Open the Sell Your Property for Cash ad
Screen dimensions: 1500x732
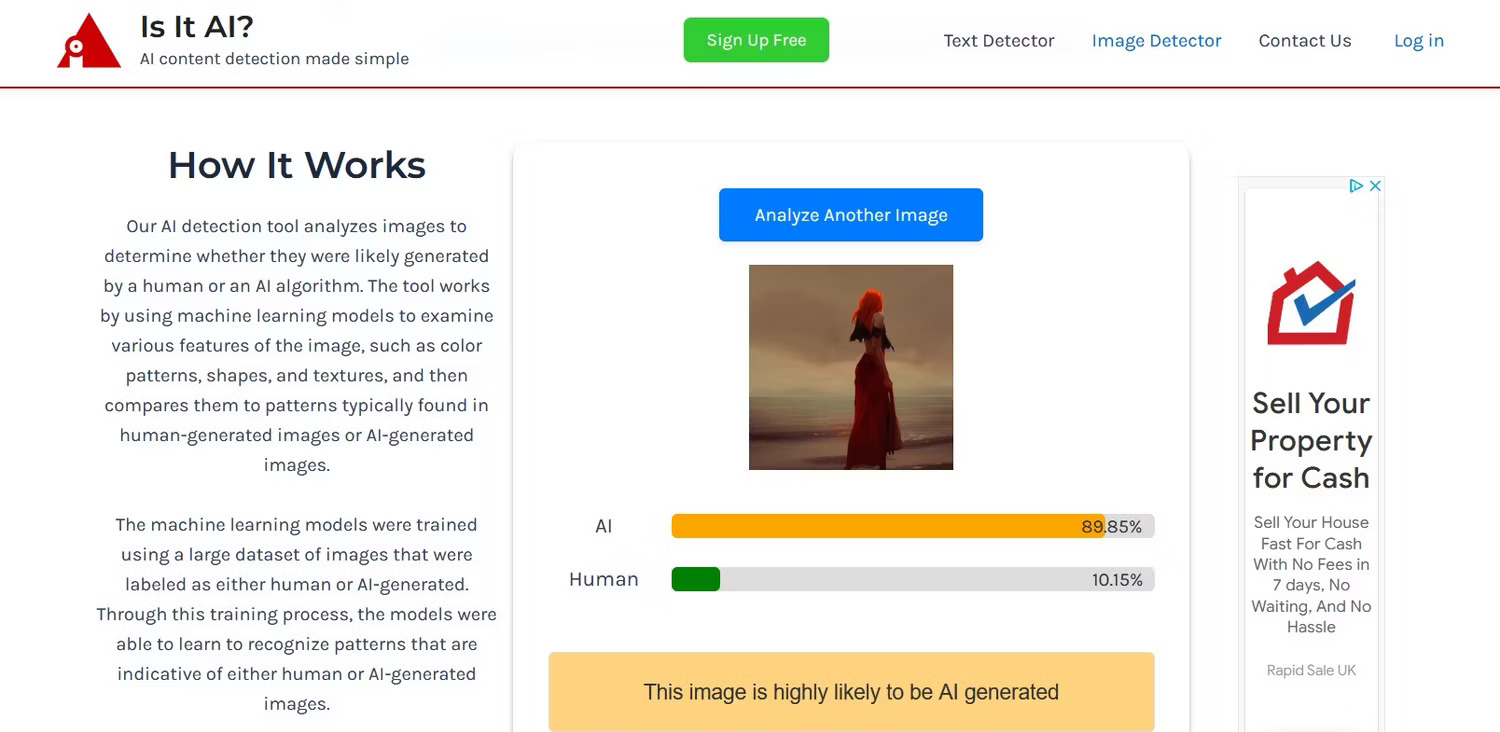1311,440
